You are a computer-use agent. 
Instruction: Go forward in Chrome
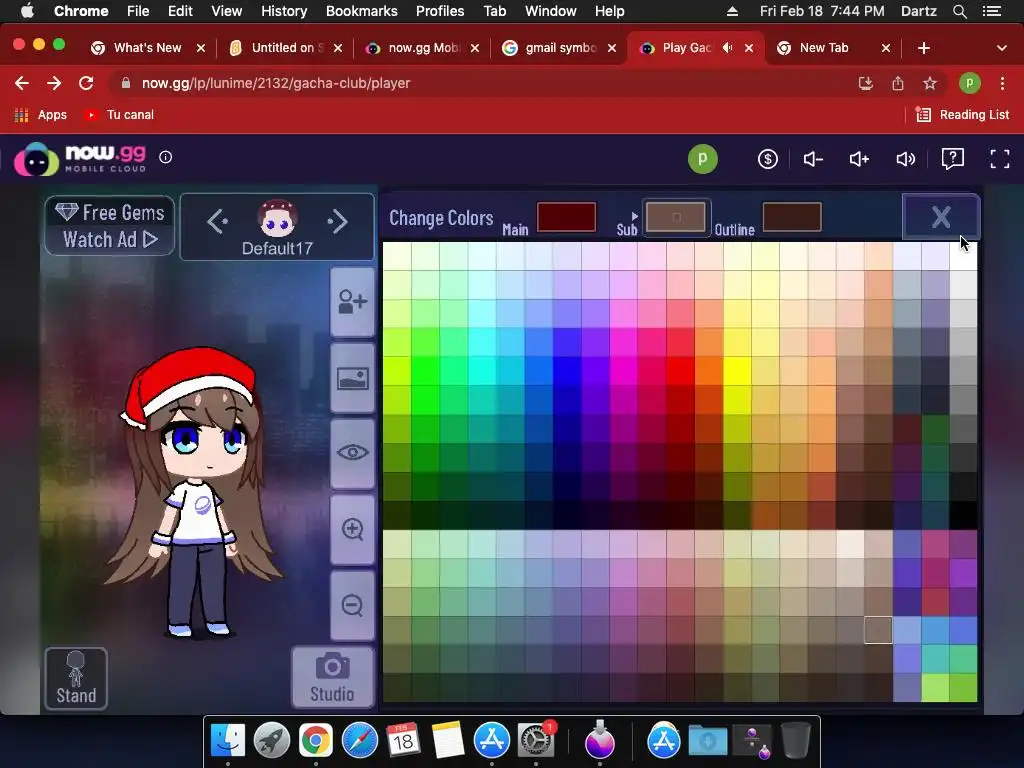(54, 83)
